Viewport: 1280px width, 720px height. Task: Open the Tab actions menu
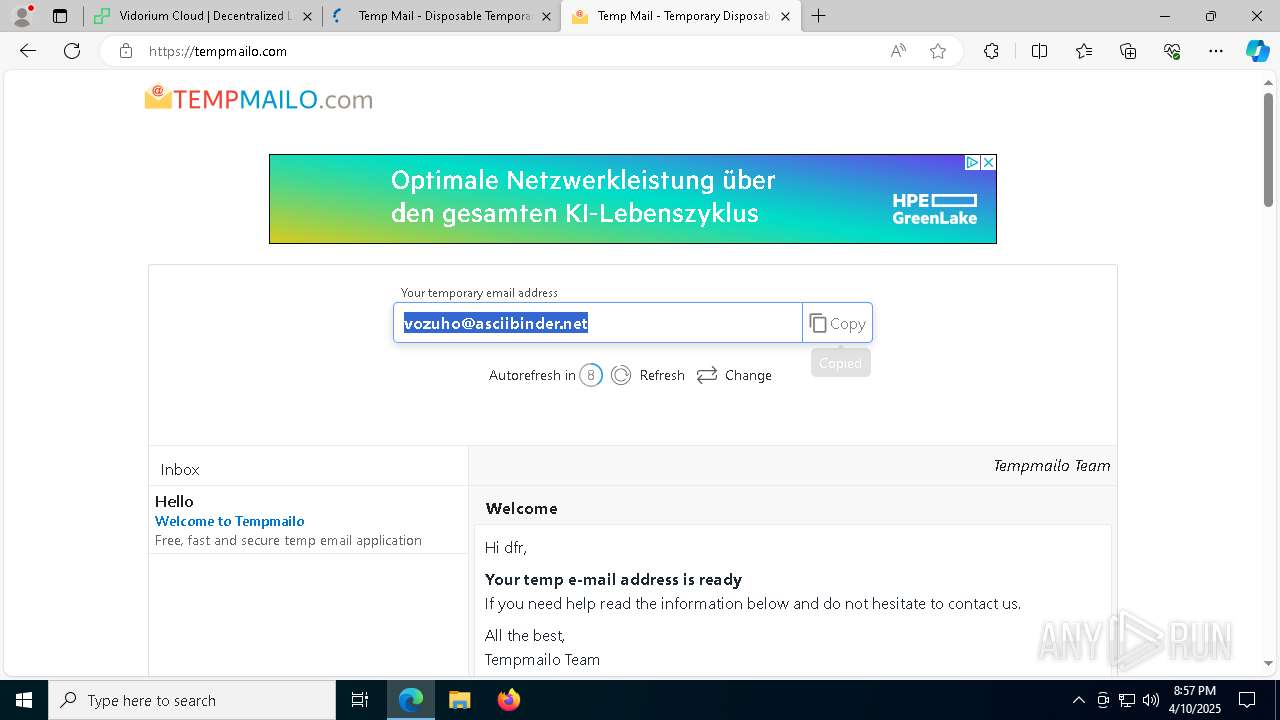[x=60, y=16]
